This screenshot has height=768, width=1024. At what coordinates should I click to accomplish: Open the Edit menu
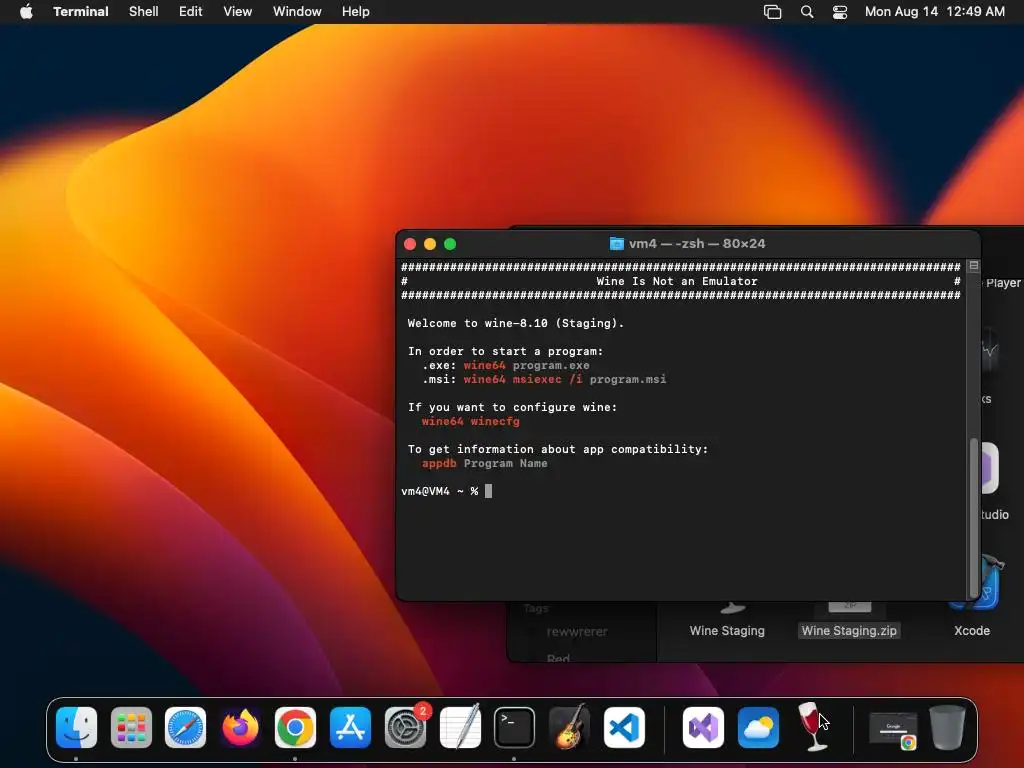191,11
